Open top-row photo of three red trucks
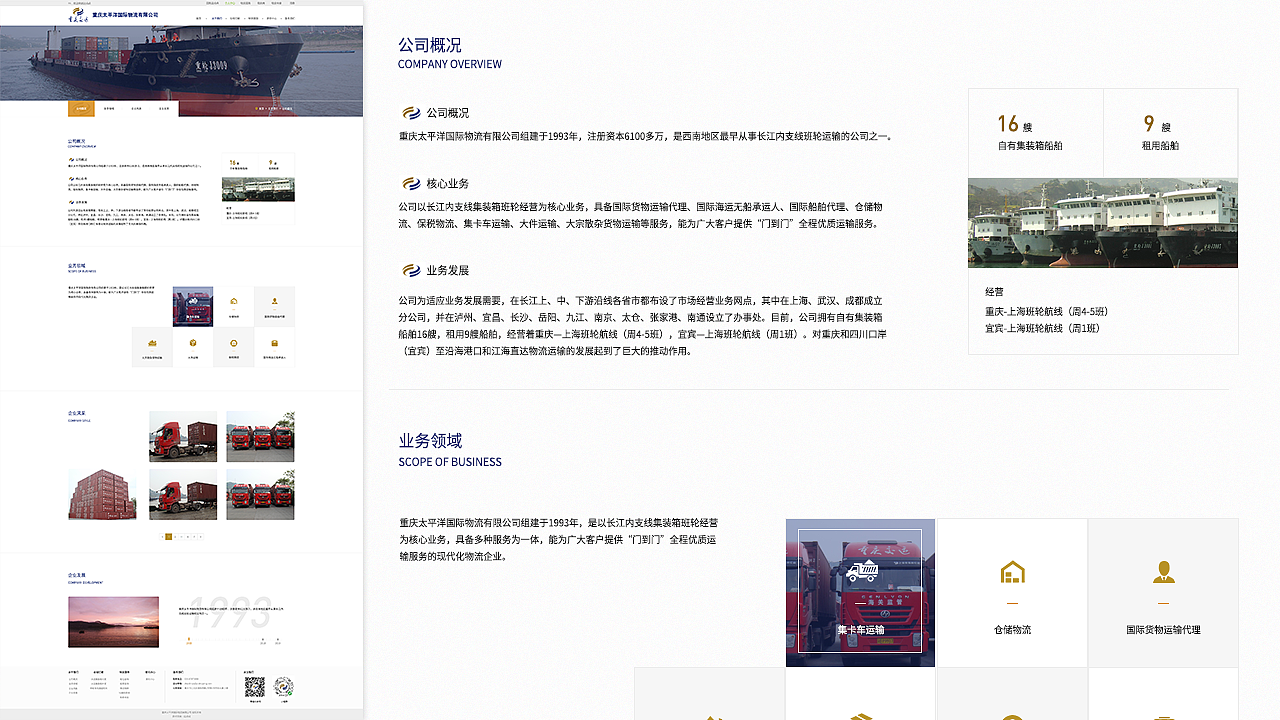The image size is (1280, 720). click(x=260, y=436)
